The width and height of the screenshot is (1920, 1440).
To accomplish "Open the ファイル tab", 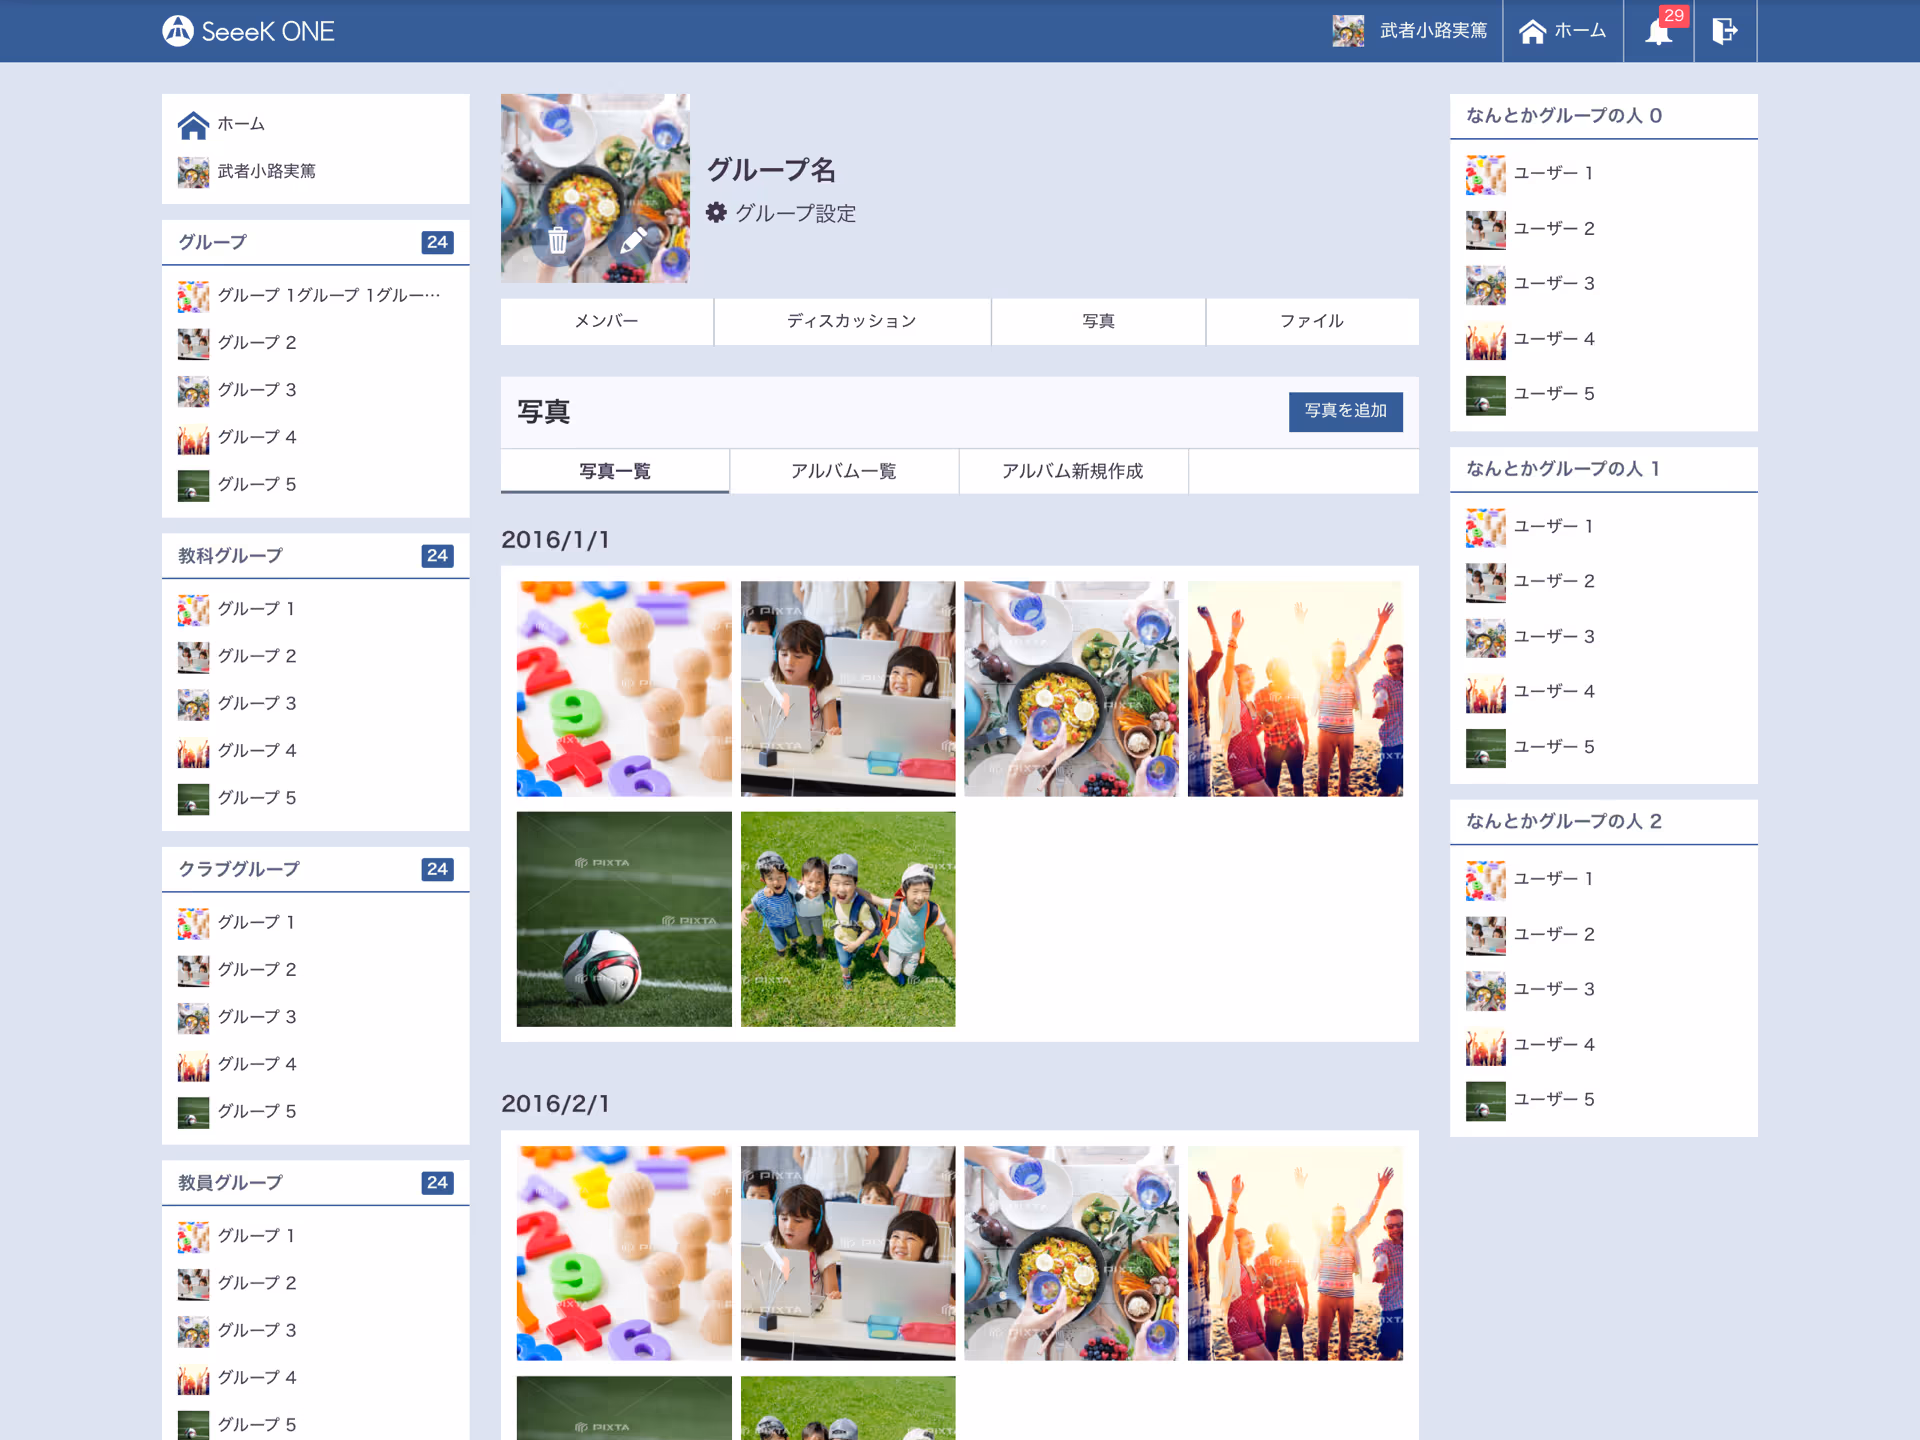I will [1312, 321].
